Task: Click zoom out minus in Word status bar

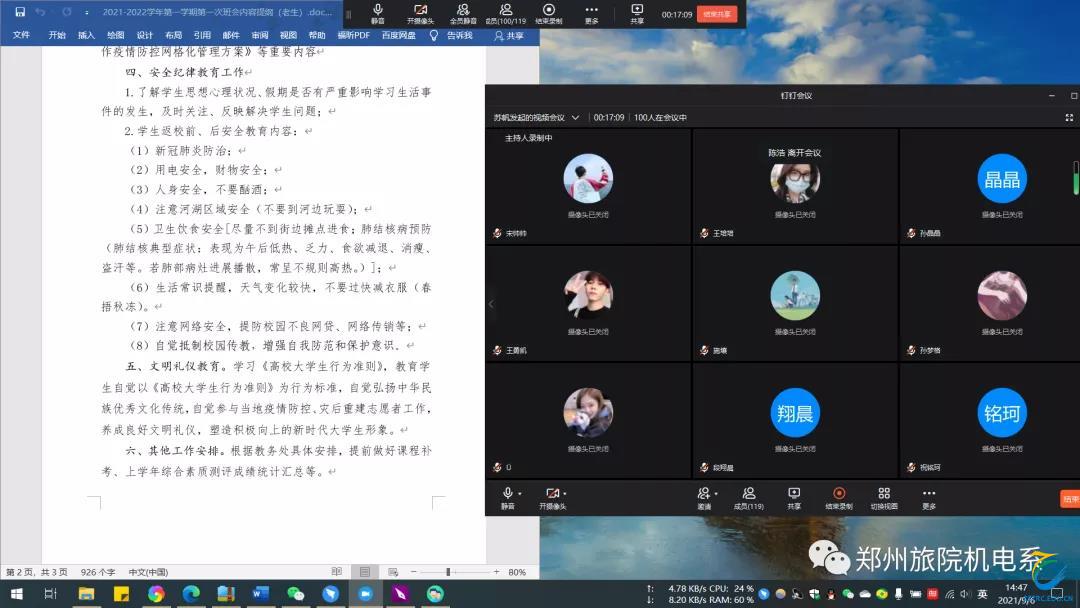Action: 413,572
